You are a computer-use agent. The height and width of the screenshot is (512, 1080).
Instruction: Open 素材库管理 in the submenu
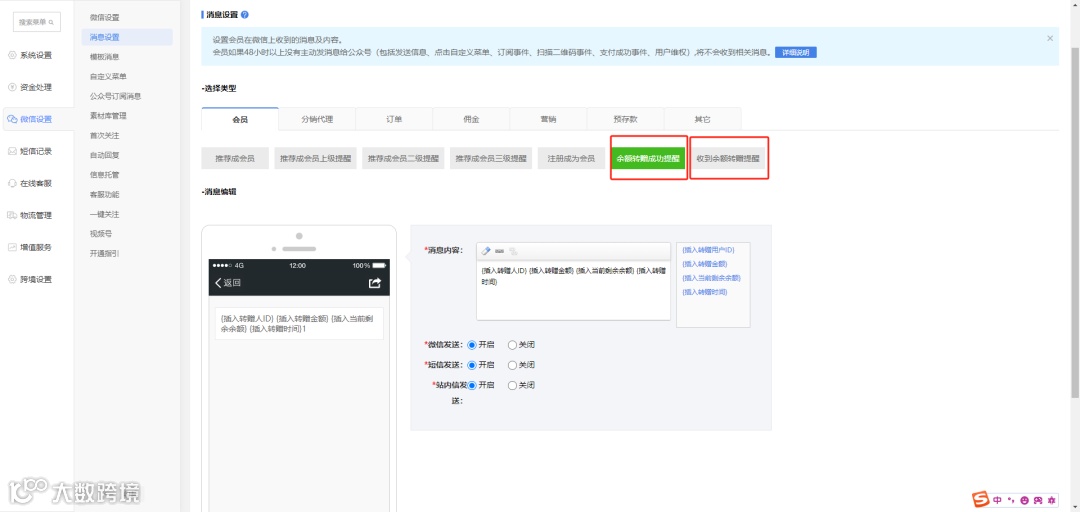click(x=108, y=116)
